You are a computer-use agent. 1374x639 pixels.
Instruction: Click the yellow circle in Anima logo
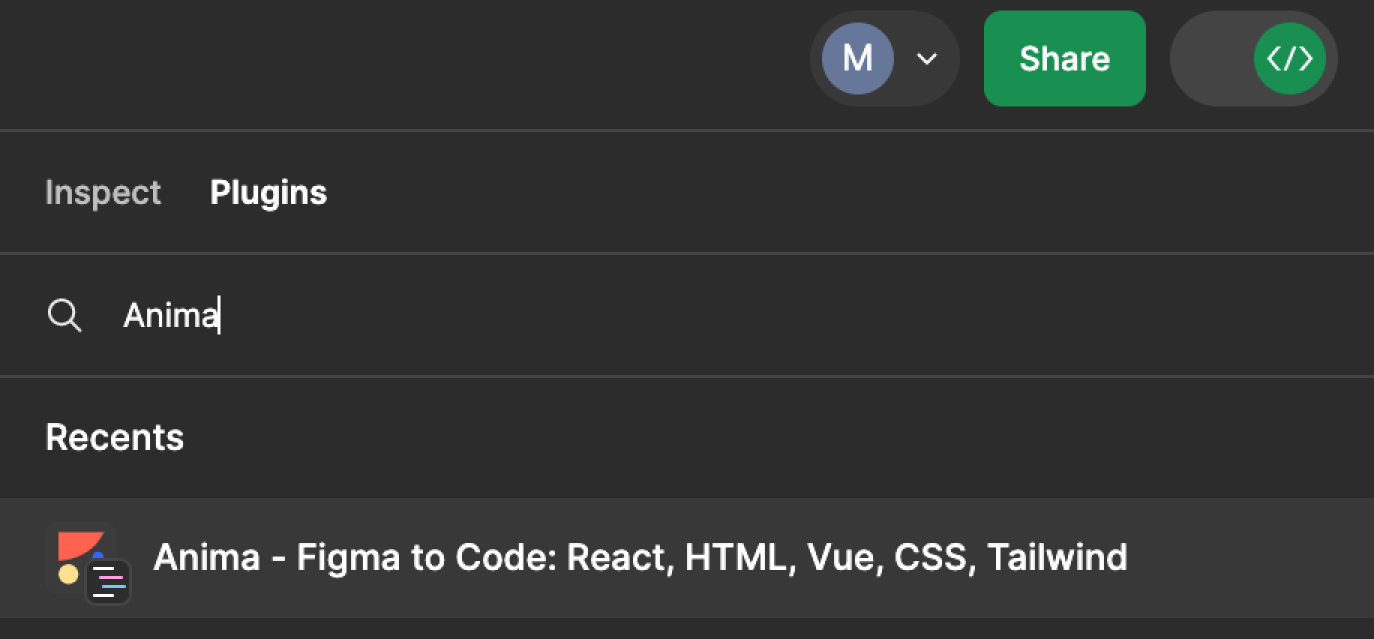click(68, 574)
